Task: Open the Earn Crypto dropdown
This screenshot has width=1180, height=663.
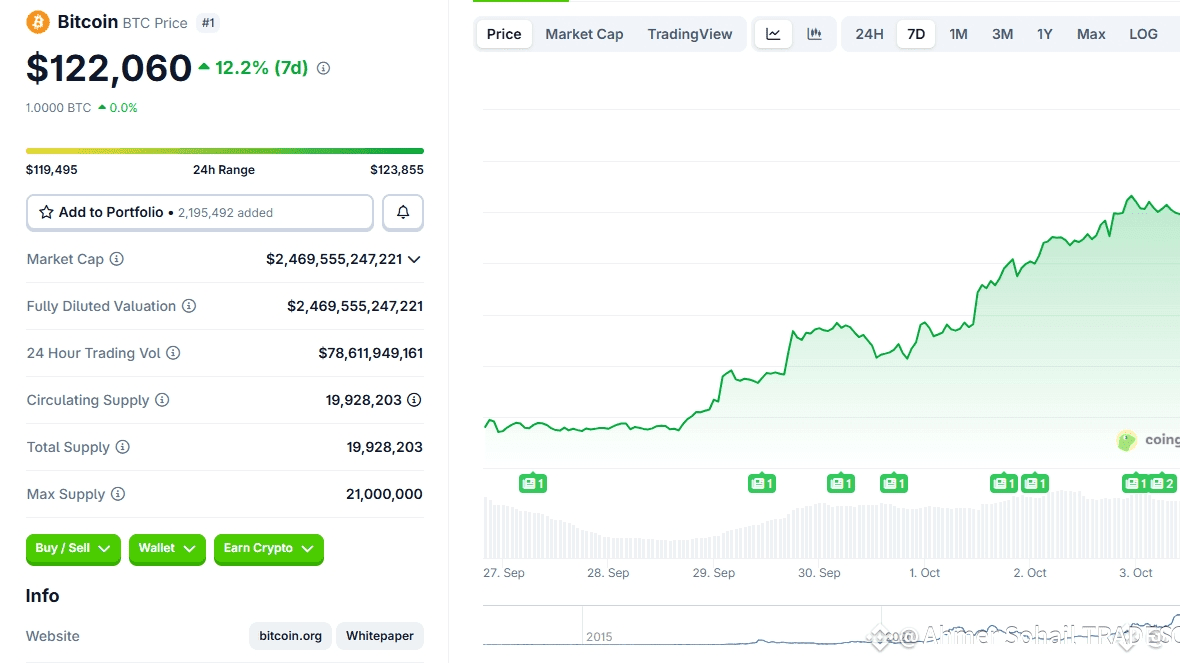Action: pos(269,549)
